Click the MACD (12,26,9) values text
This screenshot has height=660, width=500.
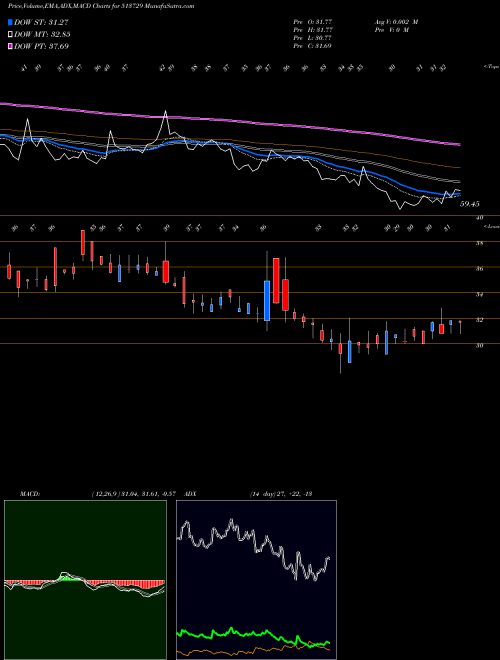[x=136, y=494]
